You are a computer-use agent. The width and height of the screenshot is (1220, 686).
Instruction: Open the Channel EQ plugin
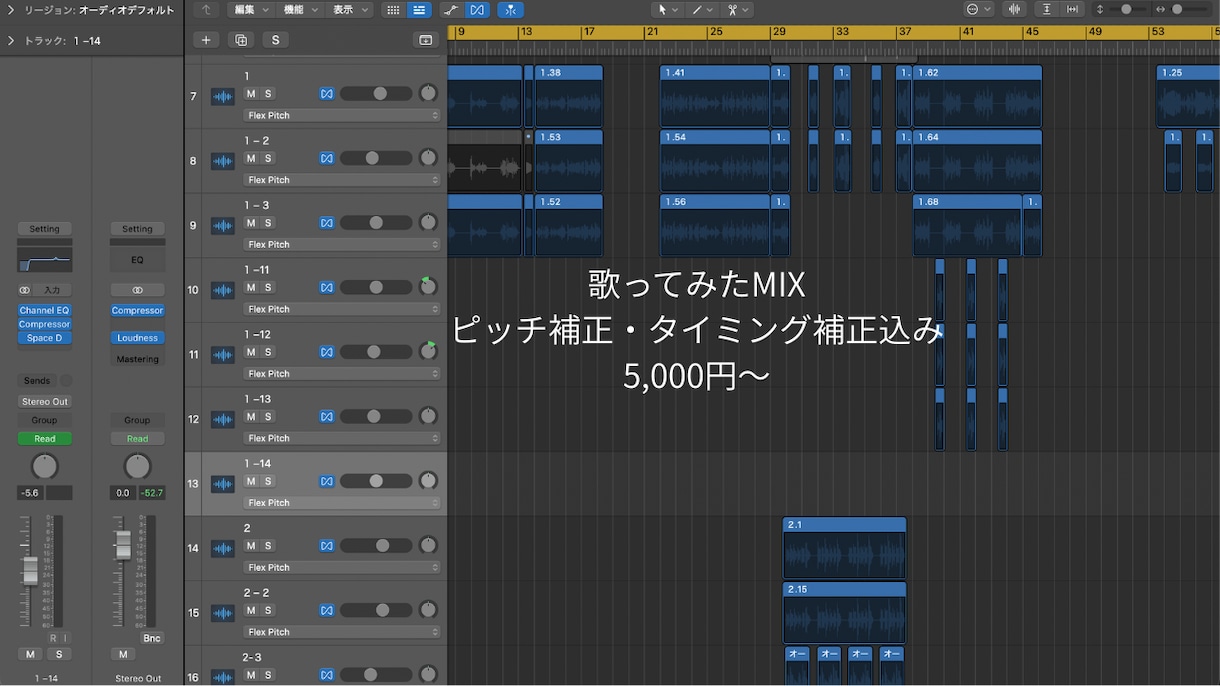[x=44, y=311]
